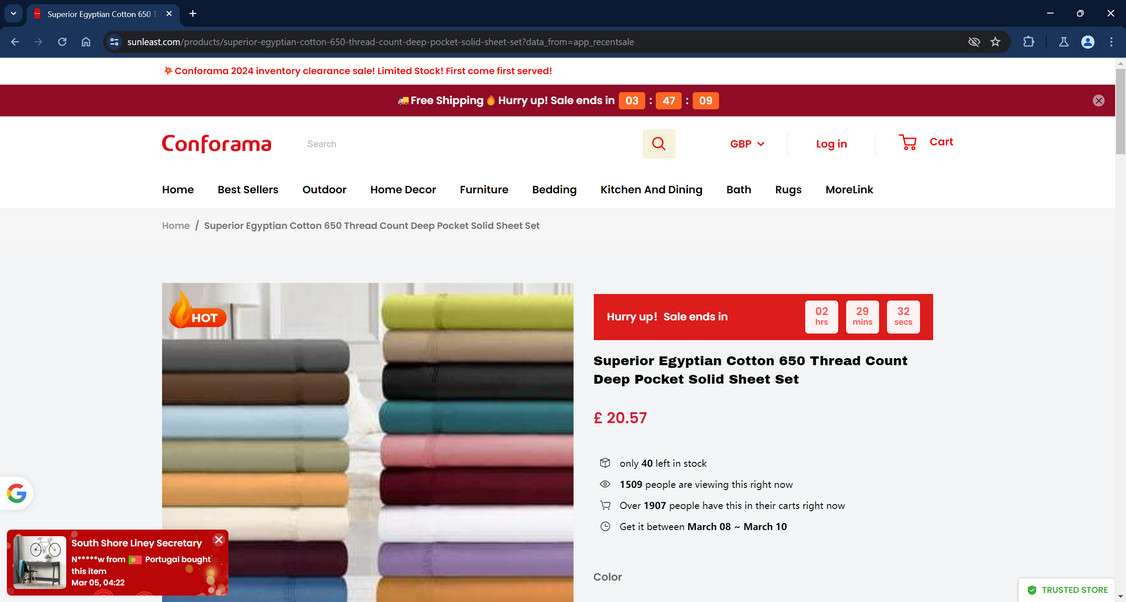Open a new browser tab
The image size is (1126, 602).
coord(192,14)
